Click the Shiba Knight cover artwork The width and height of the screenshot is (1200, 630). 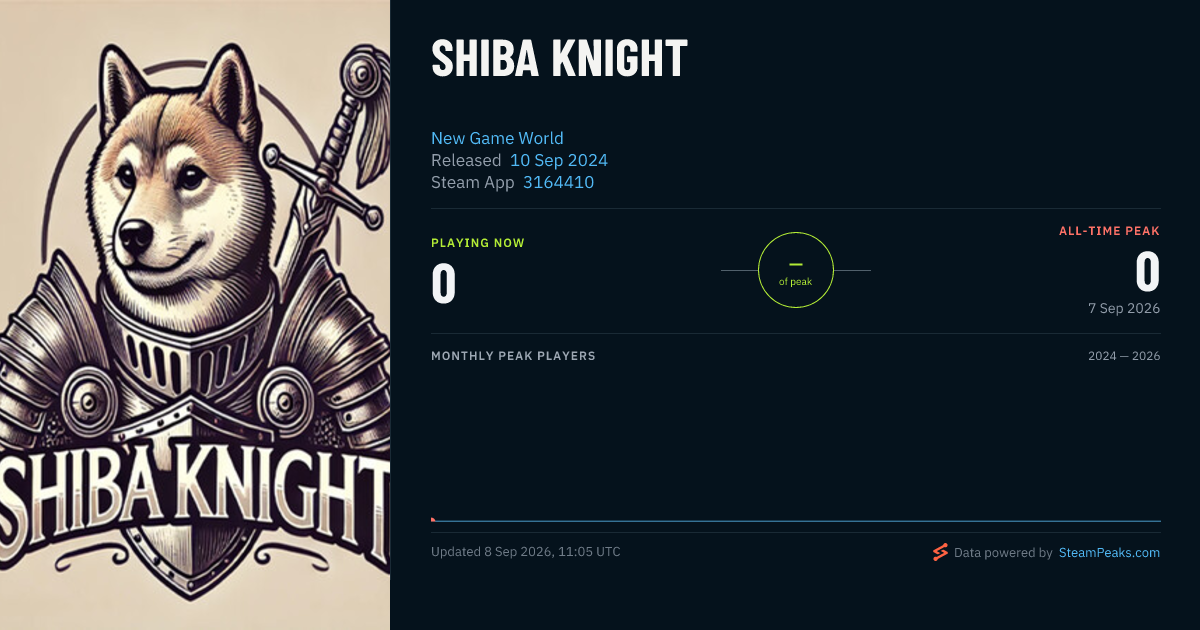coord(195,315)
